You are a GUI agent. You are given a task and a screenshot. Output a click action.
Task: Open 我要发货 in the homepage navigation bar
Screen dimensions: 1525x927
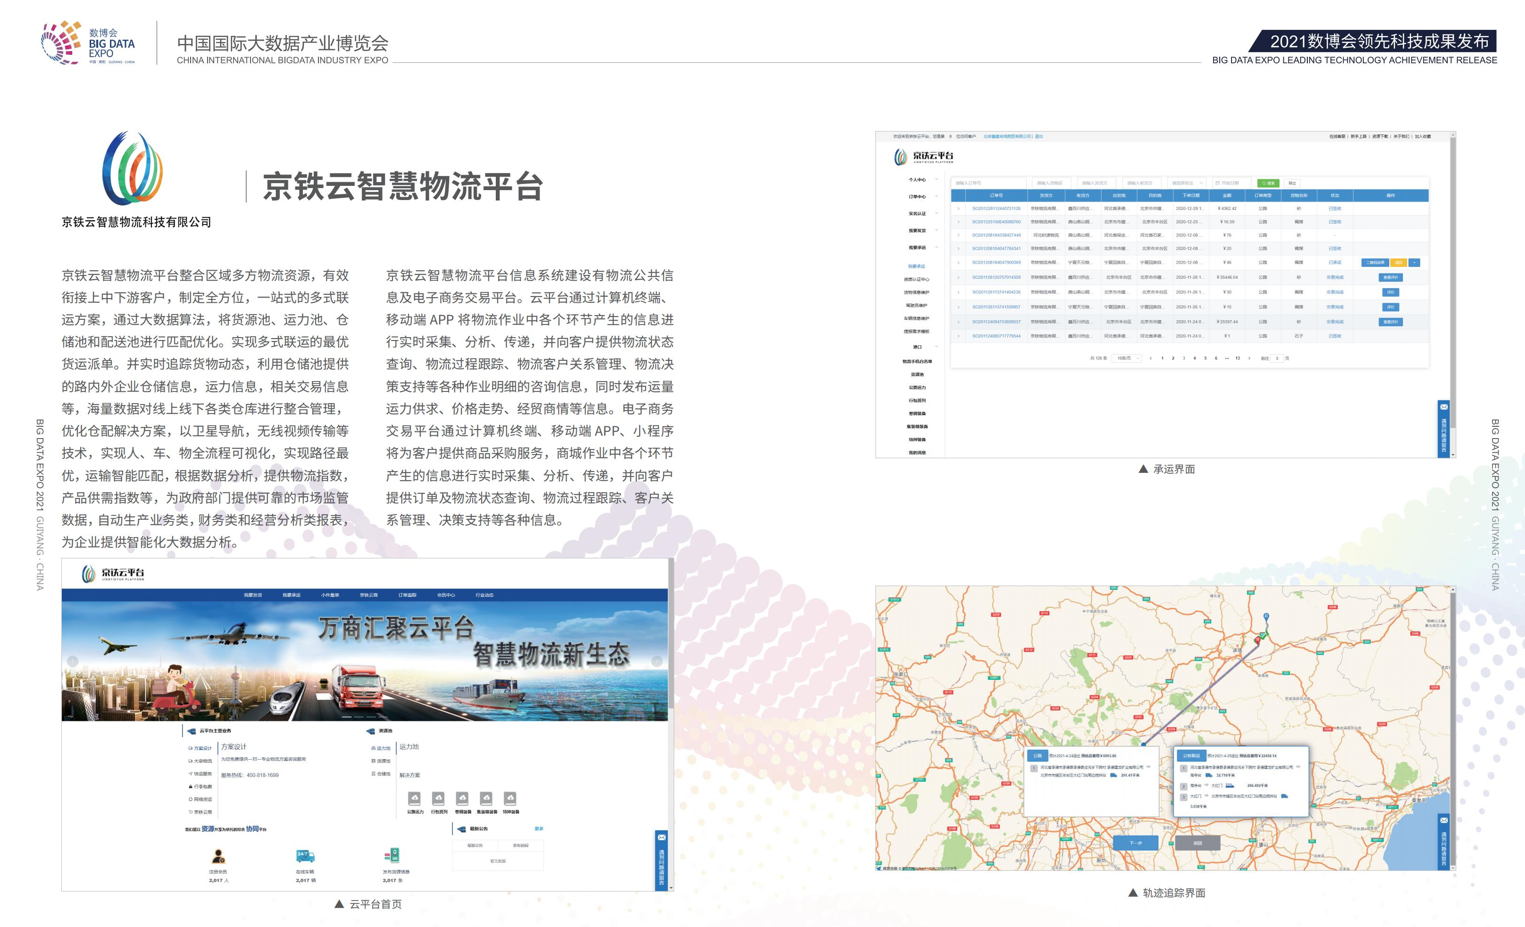[x=252, y=595]
